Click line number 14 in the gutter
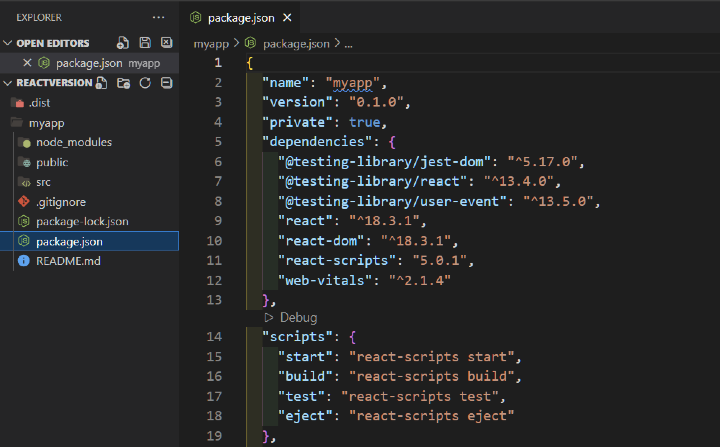The height and width of the screenshot is (447, 720). pos(214,335)
